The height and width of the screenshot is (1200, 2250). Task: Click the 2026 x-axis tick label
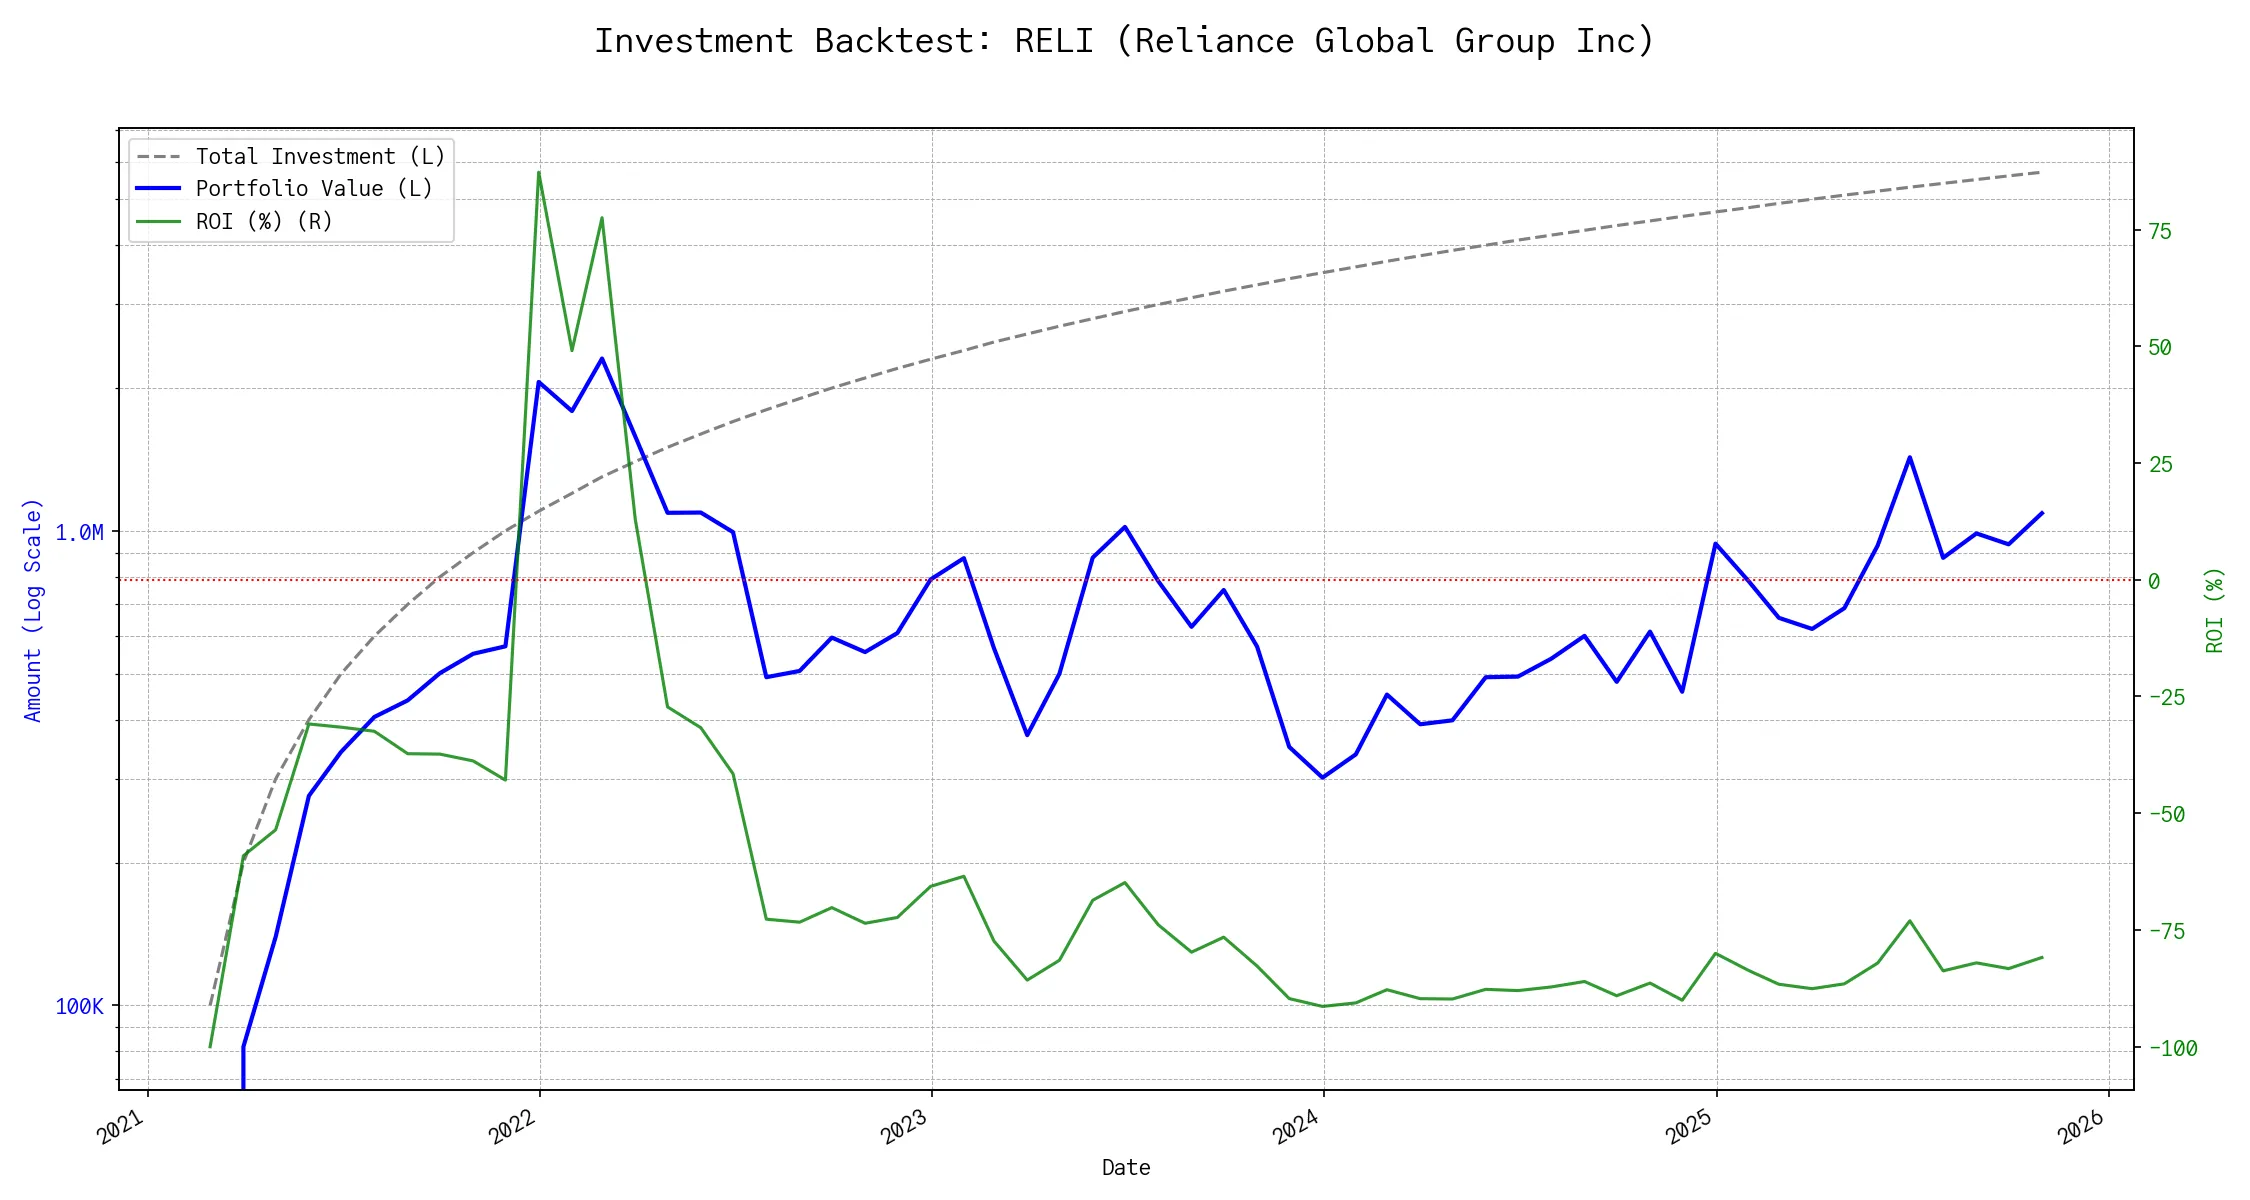click(x=2083, y=1127)
